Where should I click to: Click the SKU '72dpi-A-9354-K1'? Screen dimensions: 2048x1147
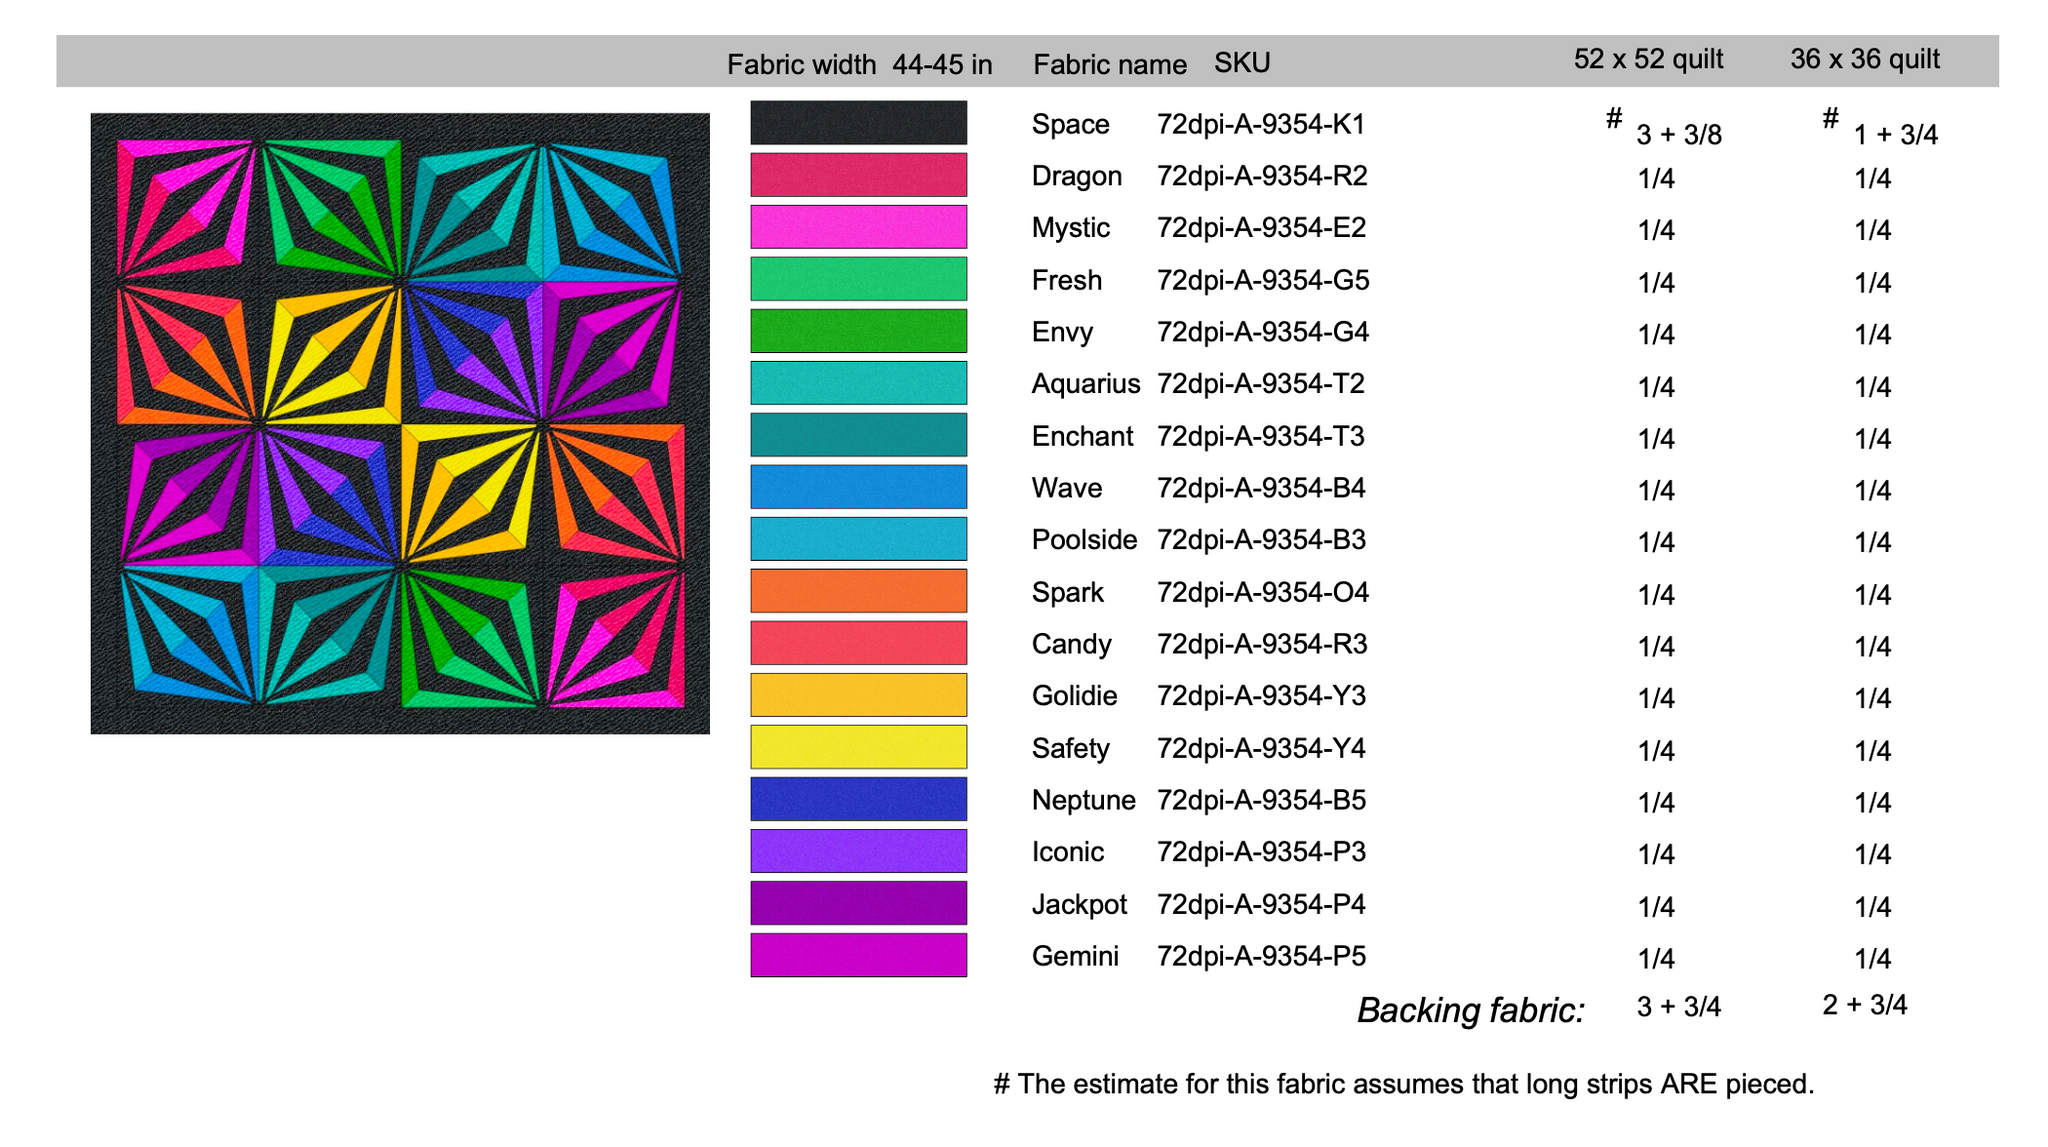click(x=1261, y=124)
